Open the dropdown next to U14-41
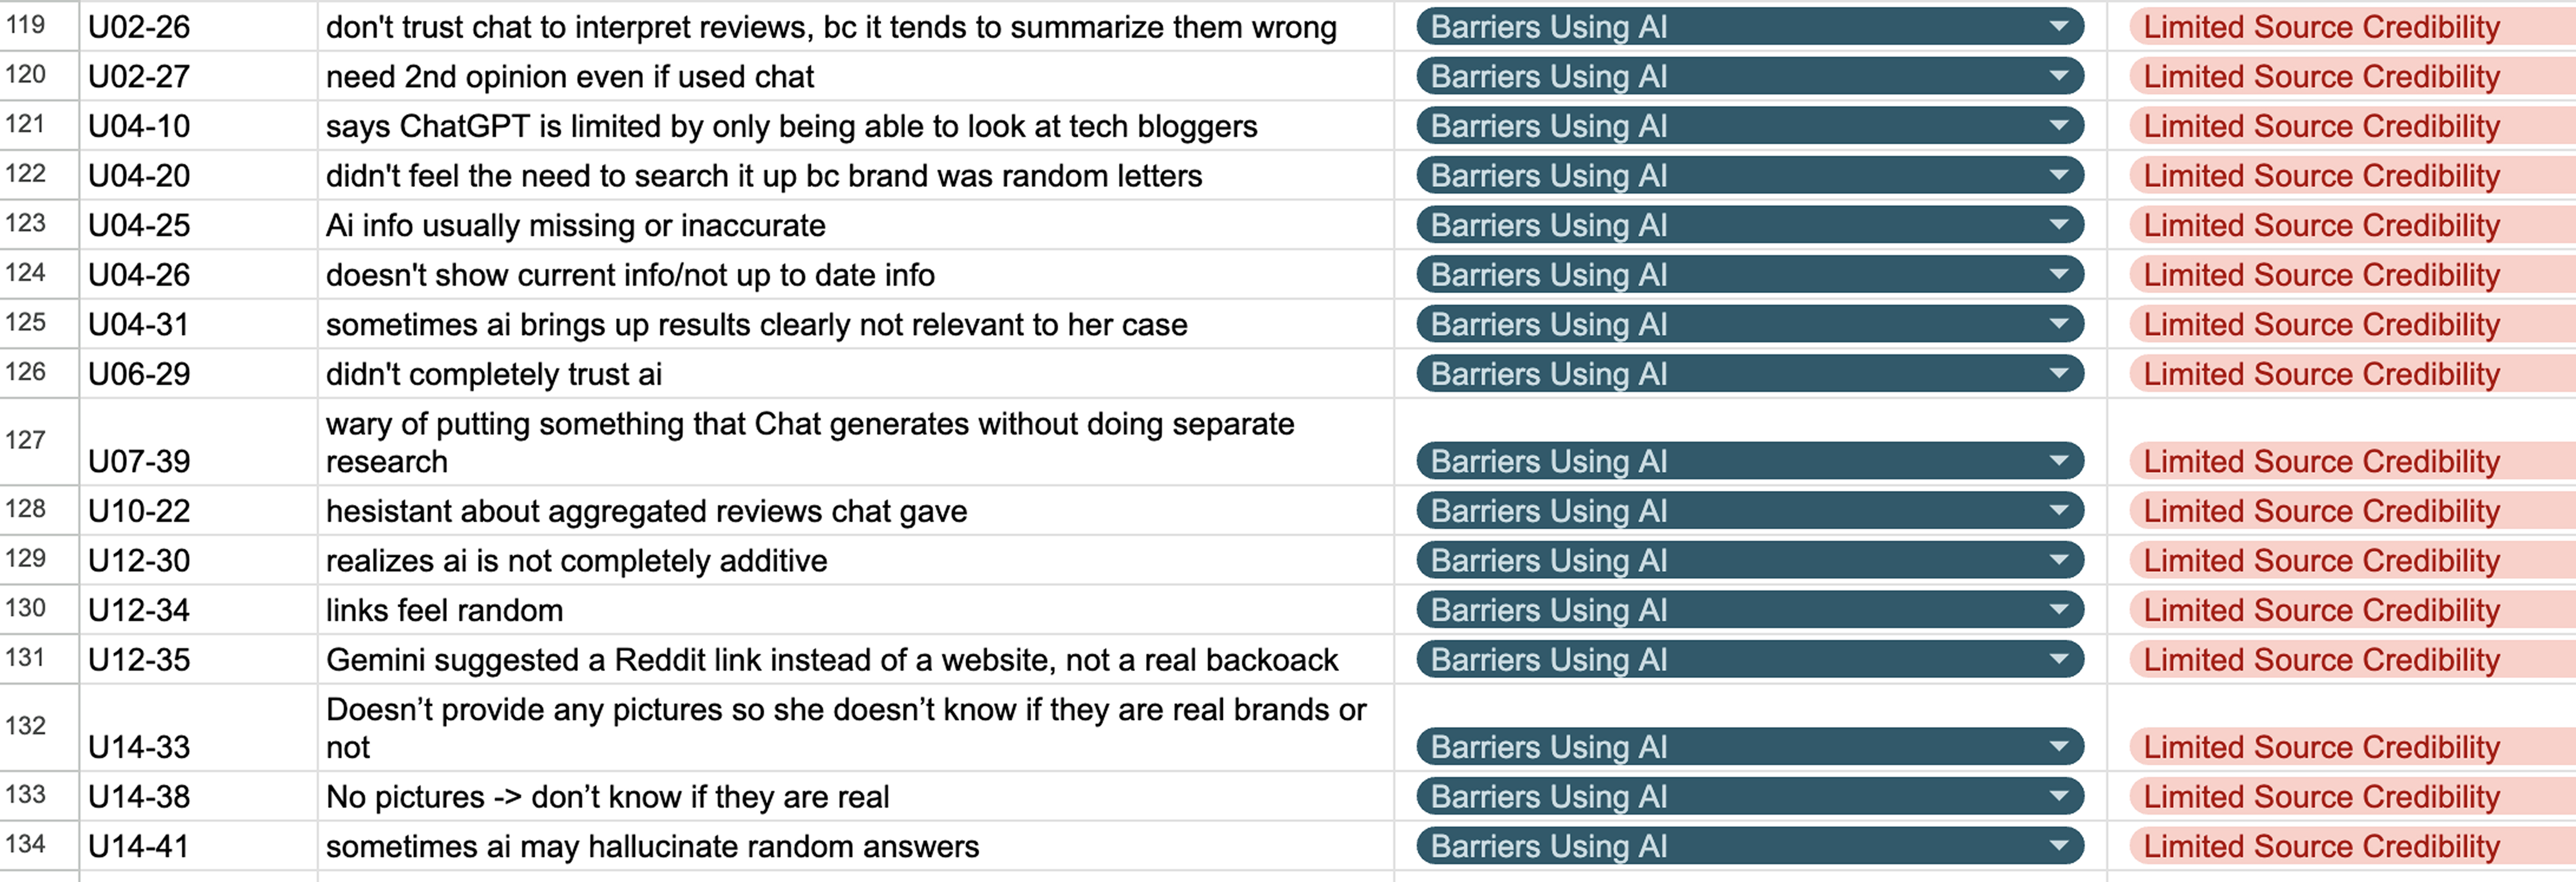Image resolution: width=2576 pixels, height=882 pixels. pos(2060,845)
